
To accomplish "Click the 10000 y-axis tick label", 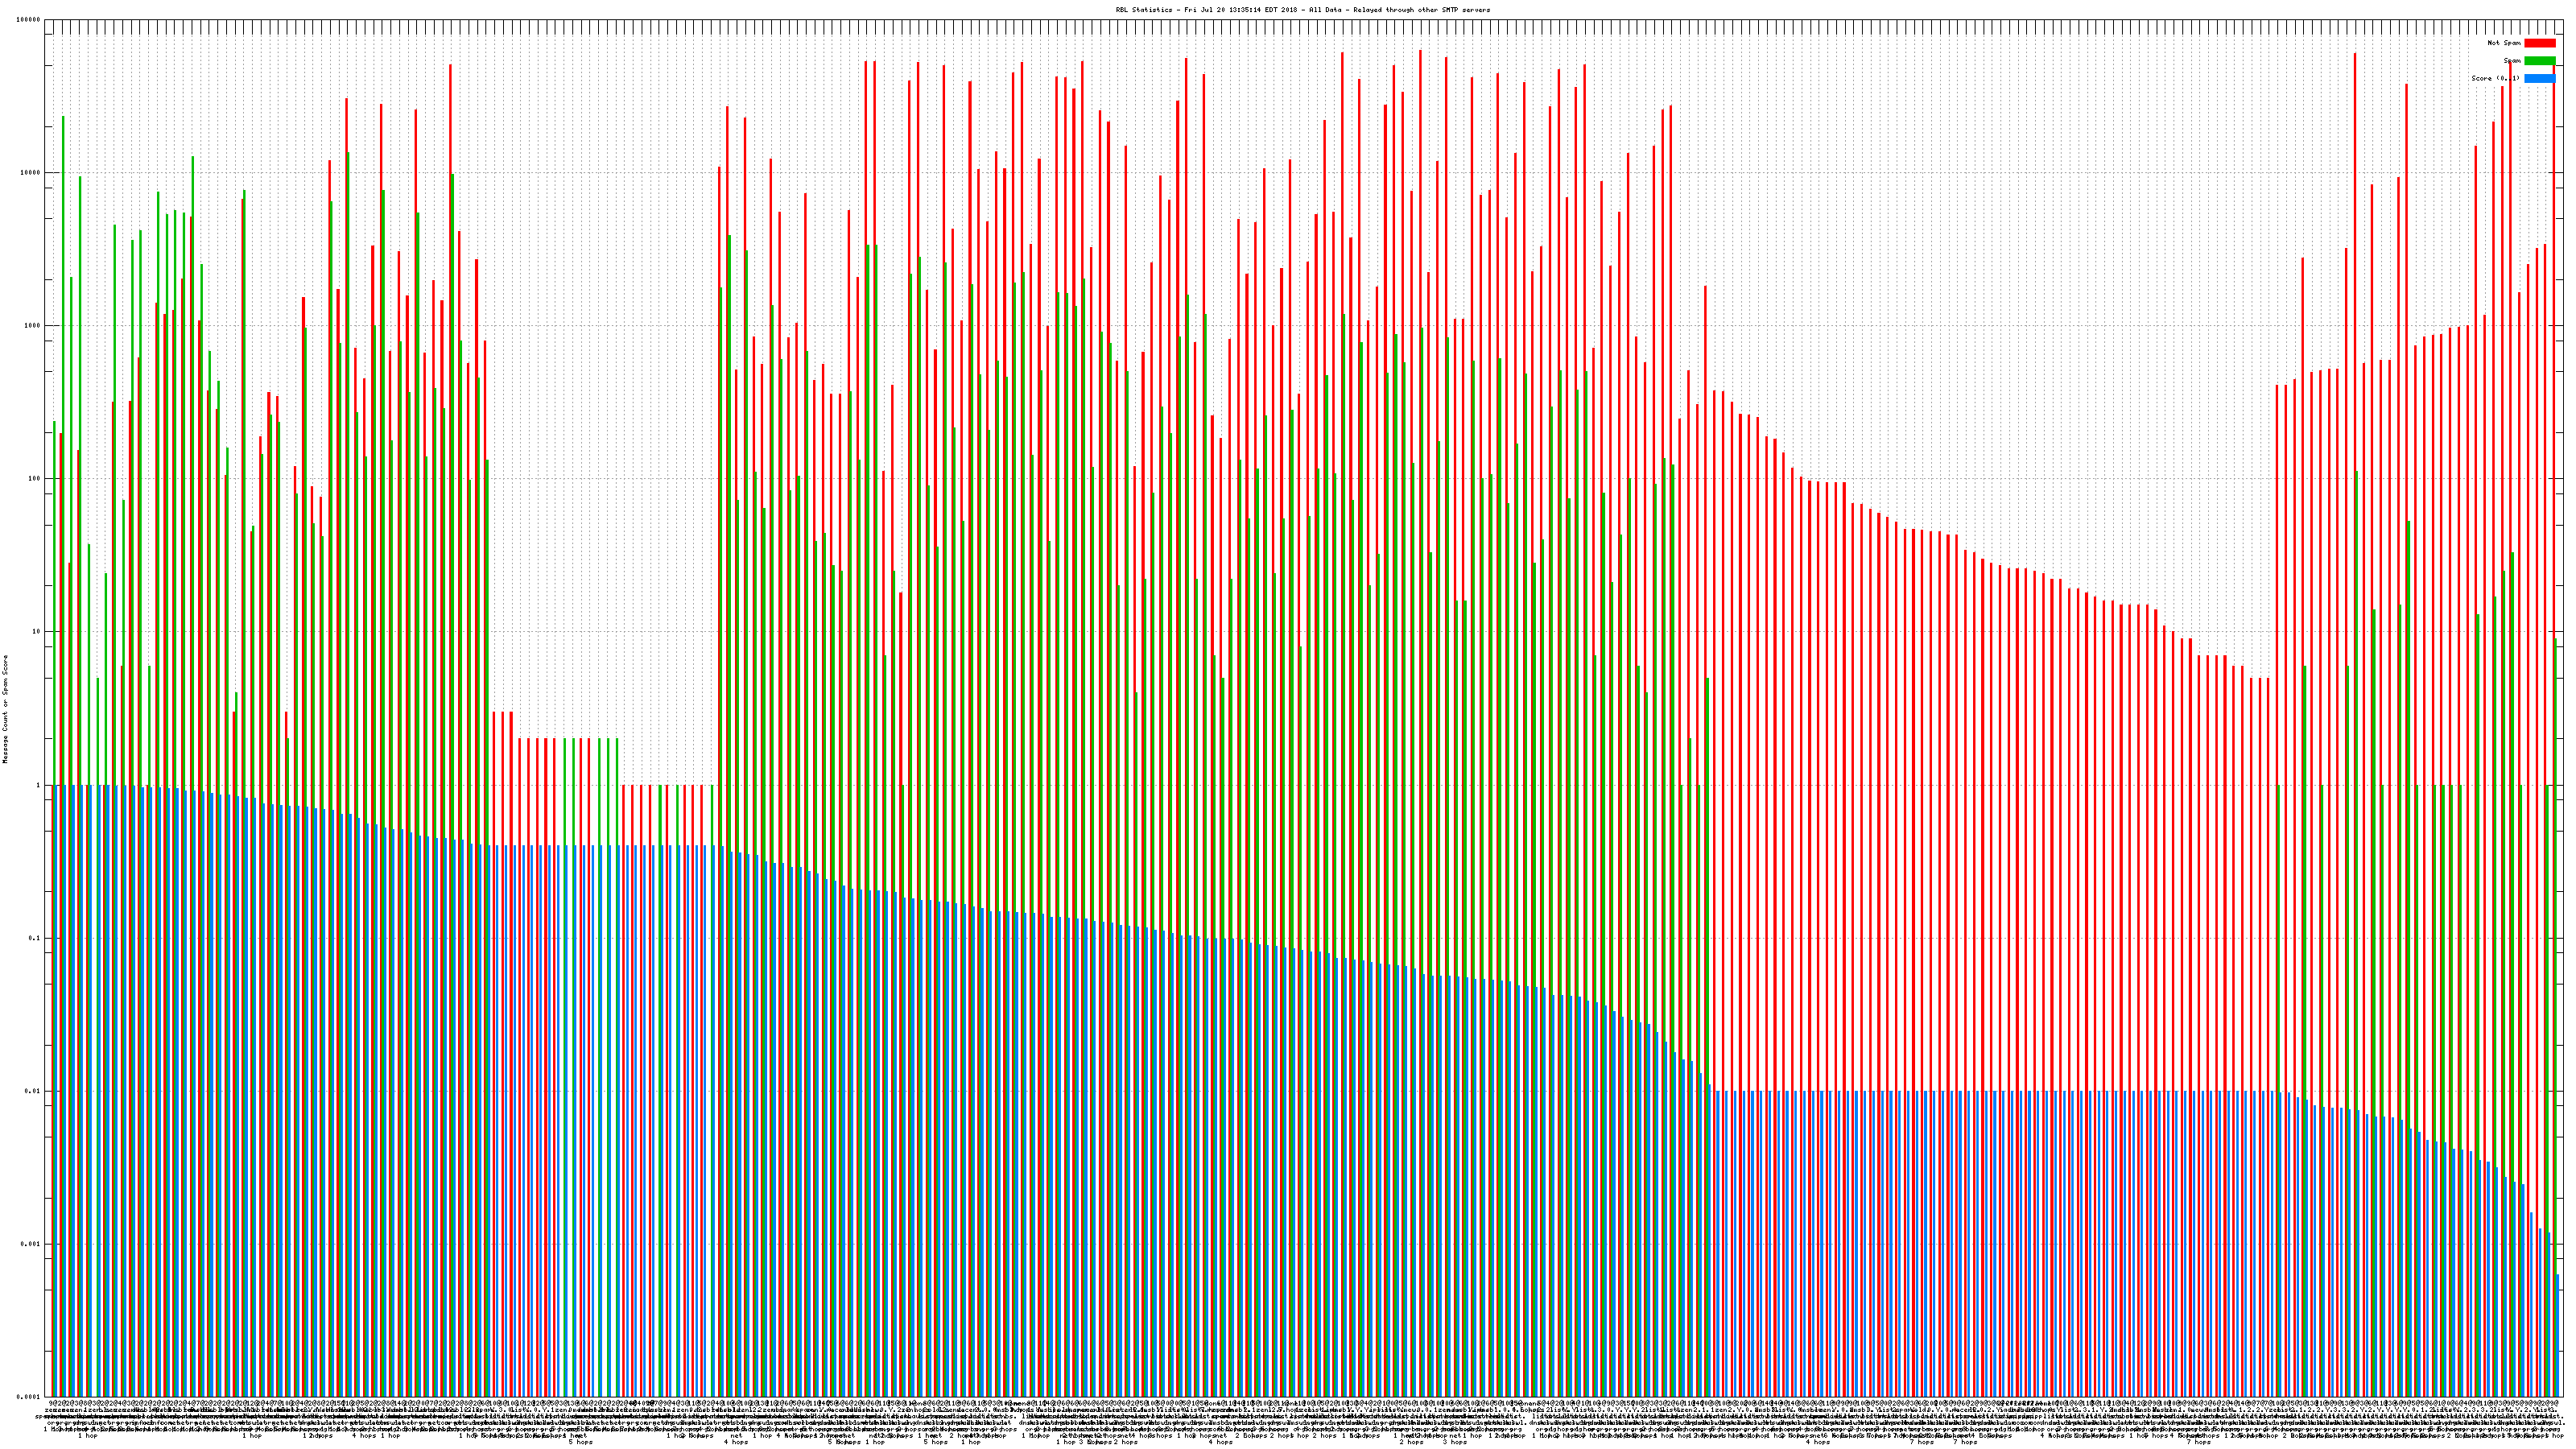I will (31, 173).
